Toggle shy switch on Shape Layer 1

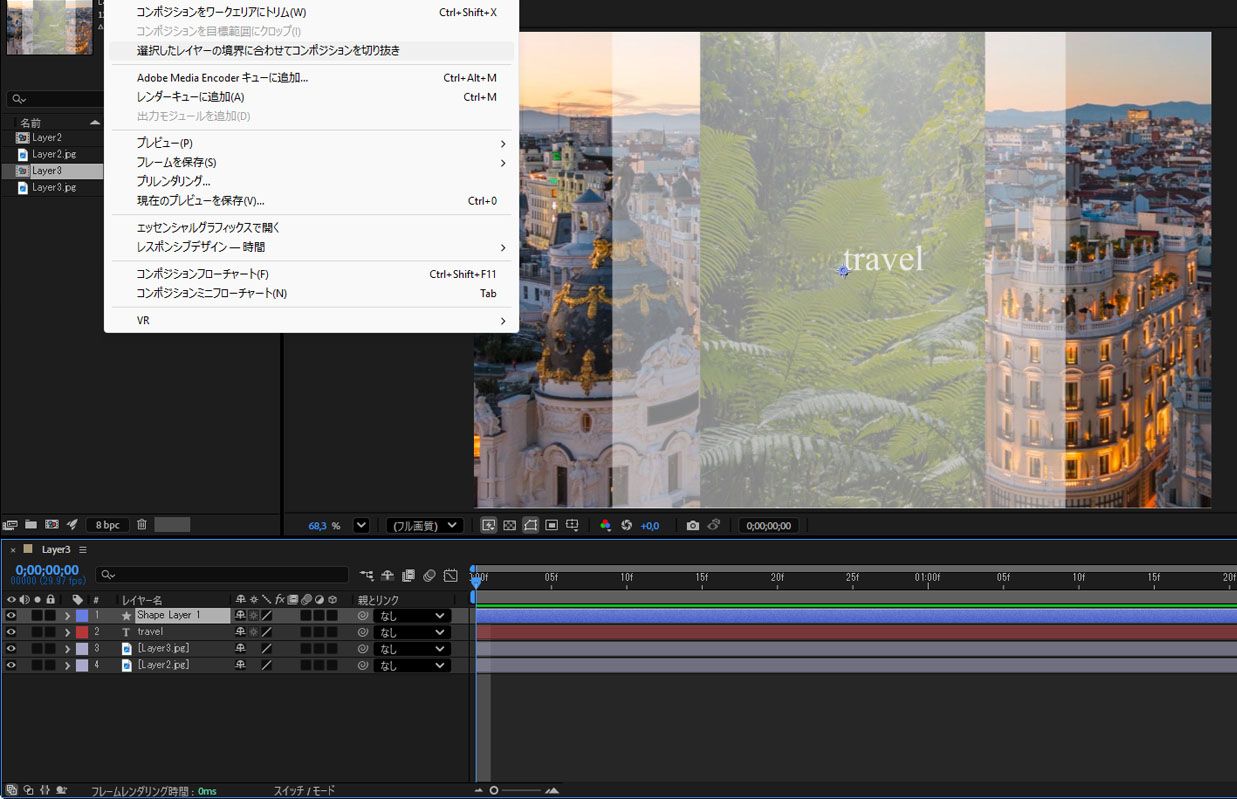tap(240, 616)
